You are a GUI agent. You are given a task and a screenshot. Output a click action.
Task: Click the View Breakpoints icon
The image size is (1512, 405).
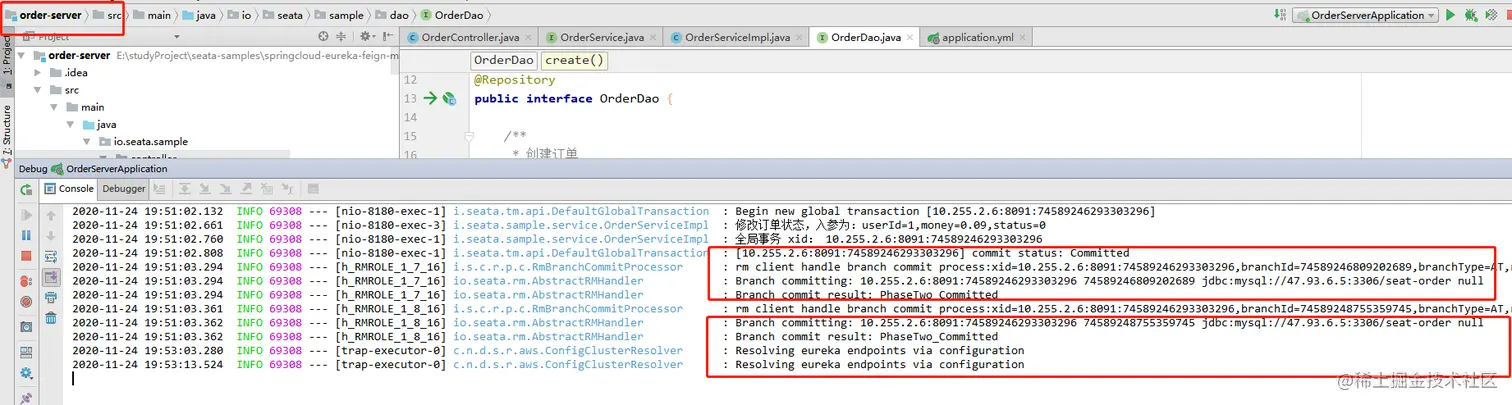coord(26,279)
